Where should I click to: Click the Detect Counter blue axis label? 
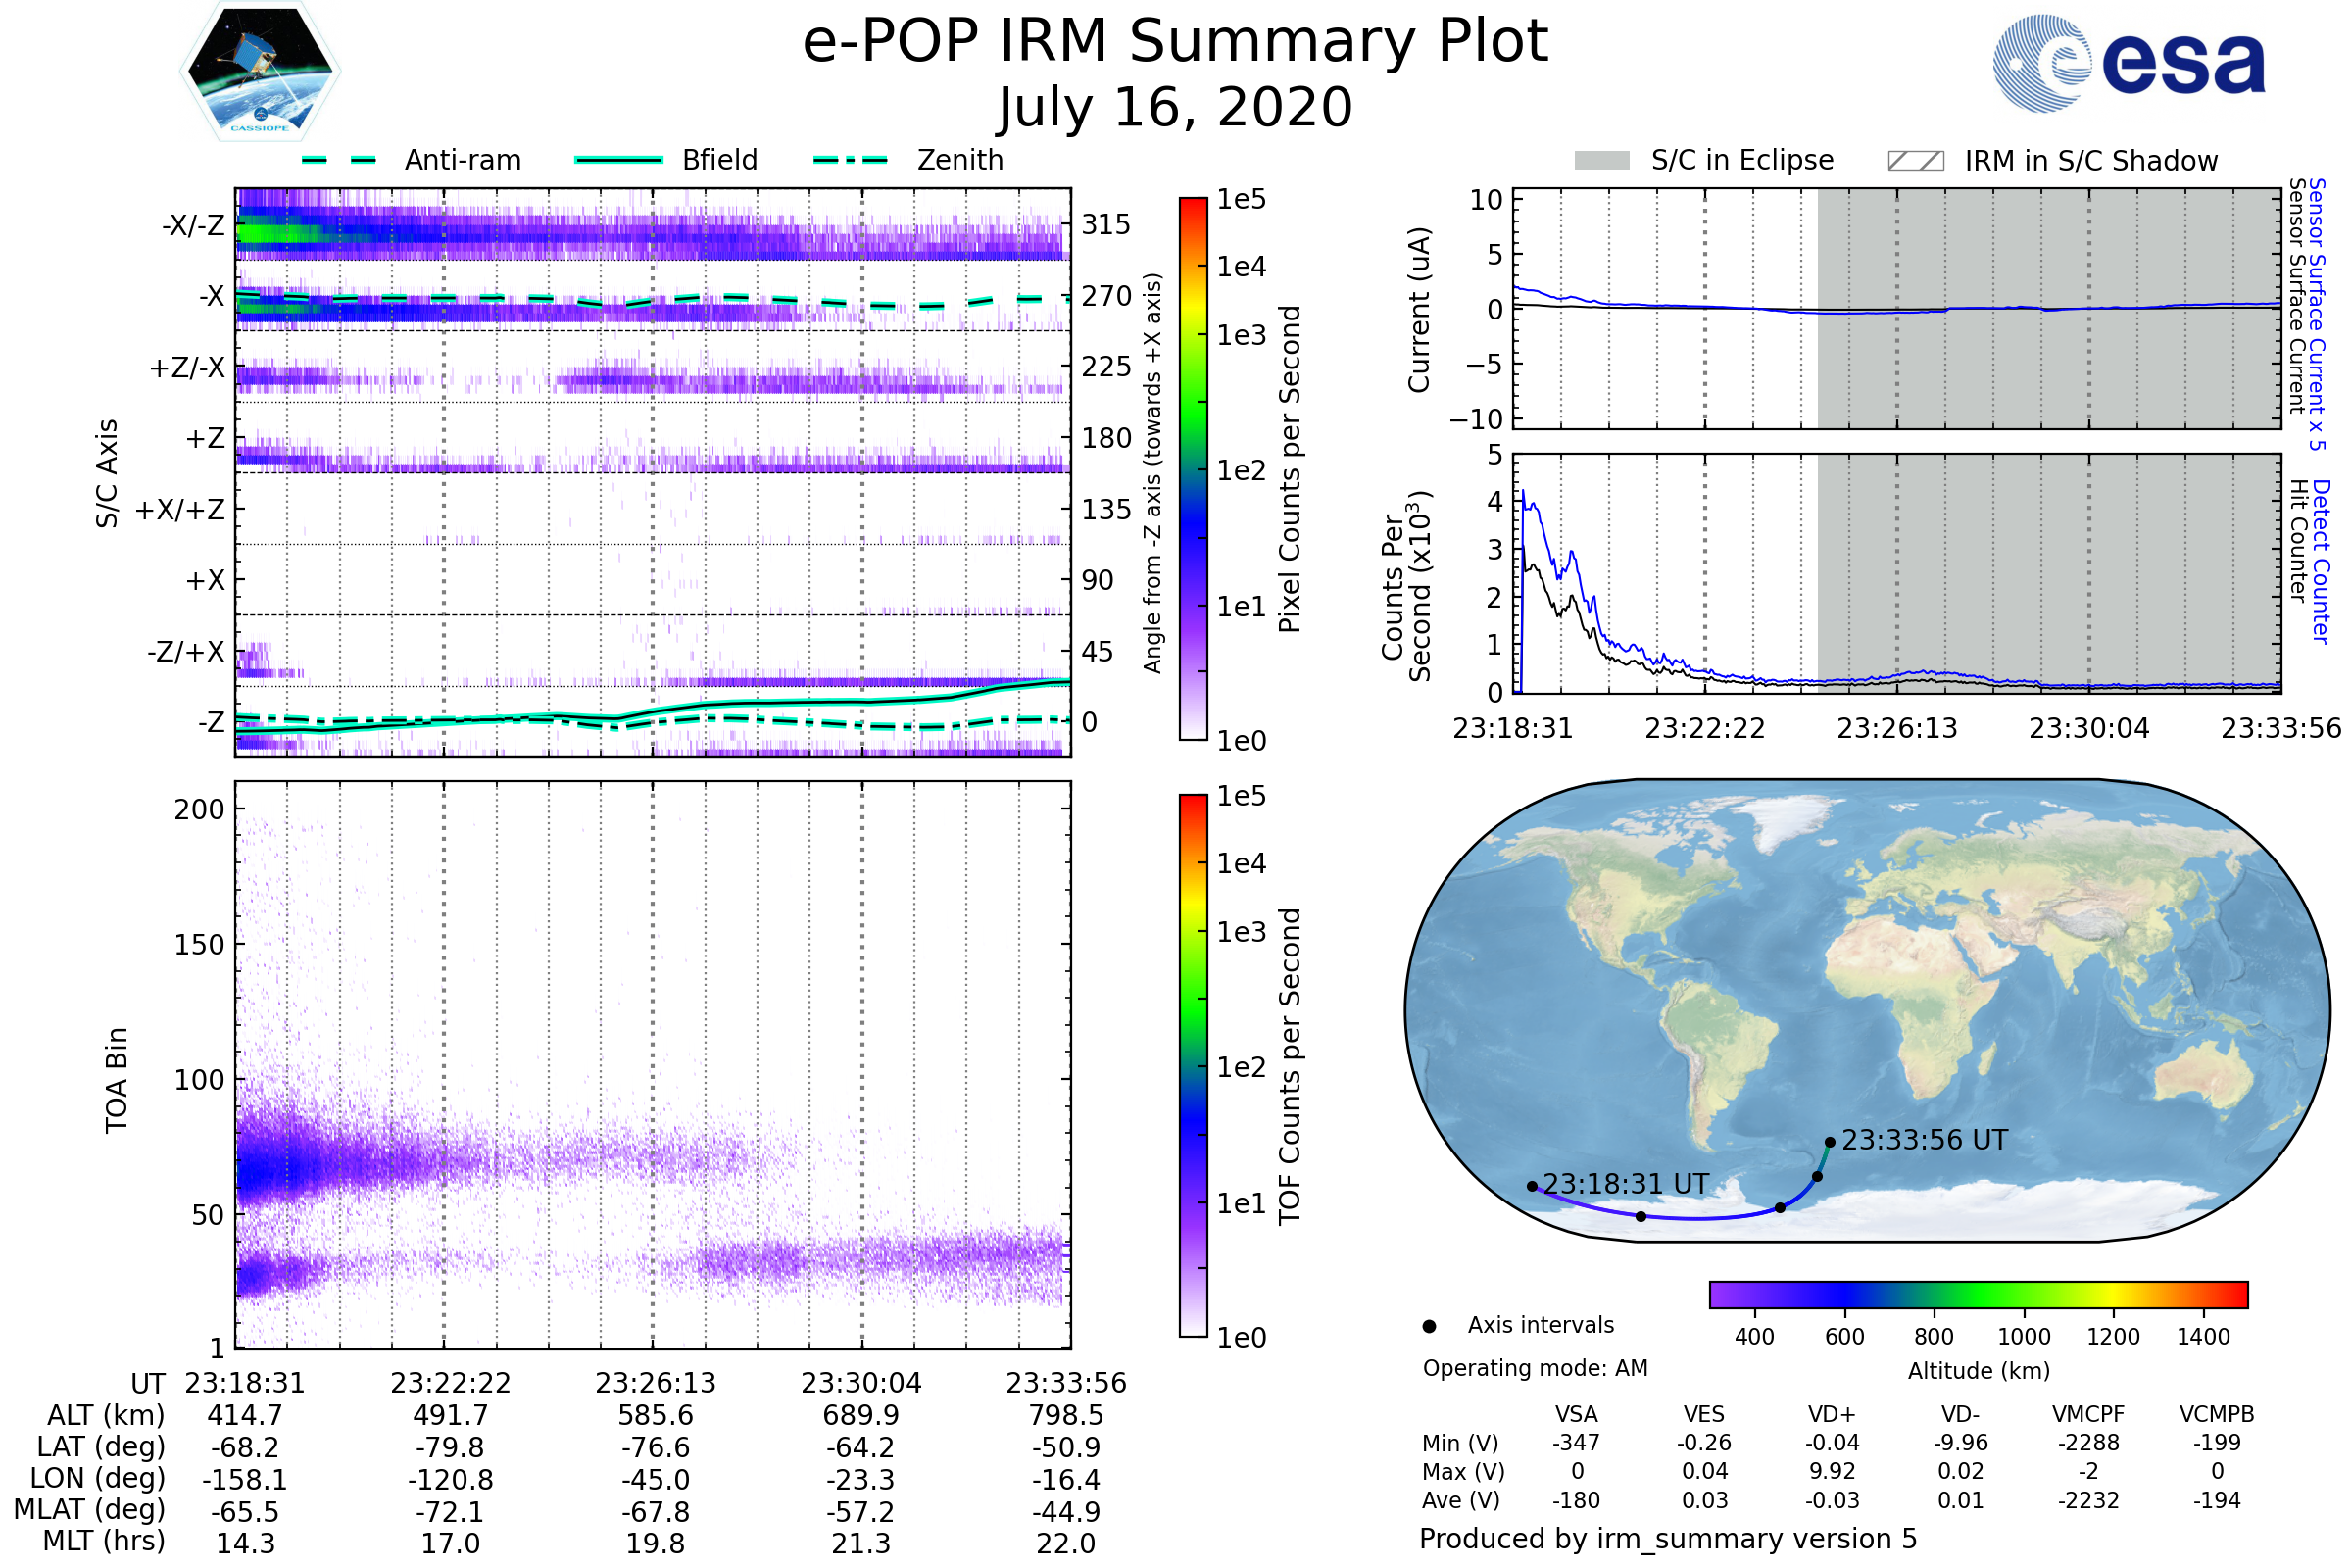[2322, 561]
